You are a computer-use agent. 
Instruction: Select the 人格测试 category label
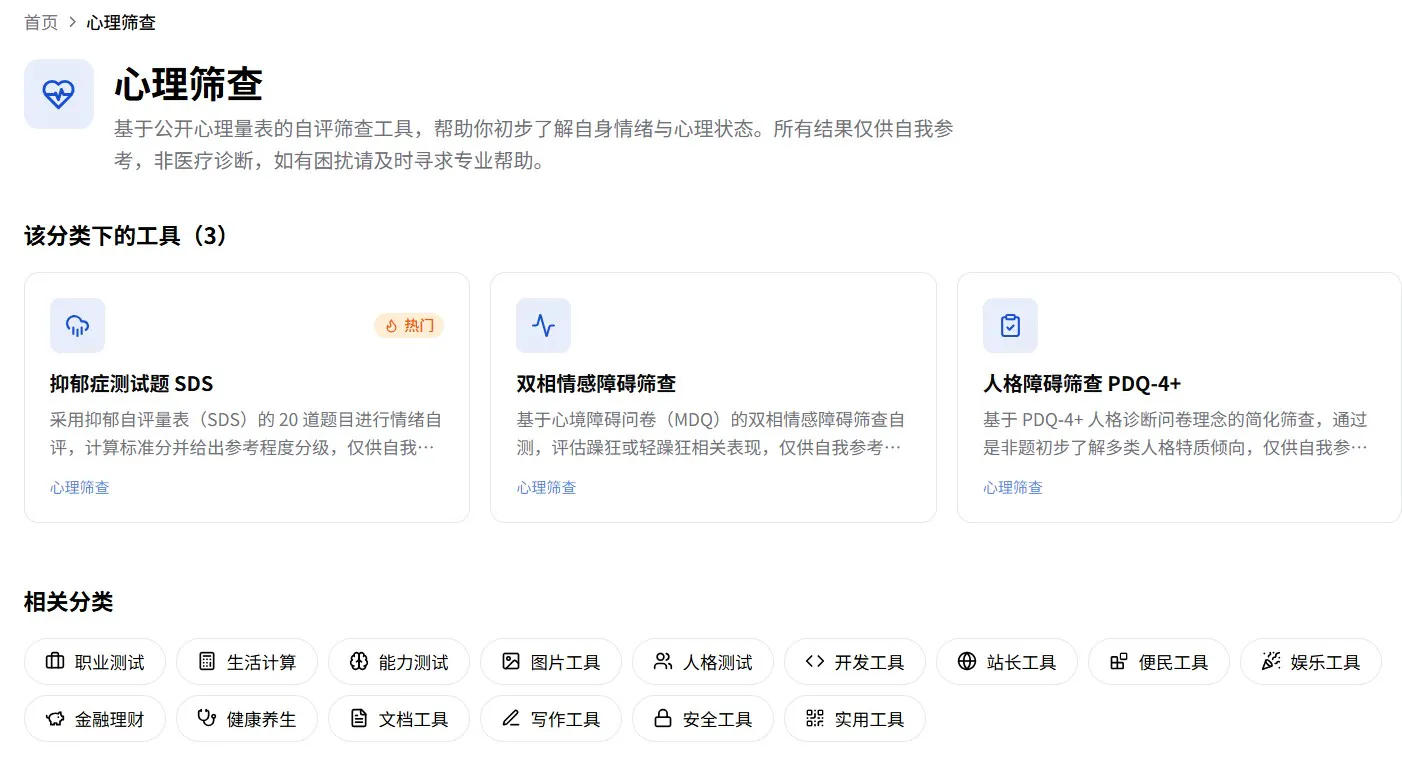[718, 662]
